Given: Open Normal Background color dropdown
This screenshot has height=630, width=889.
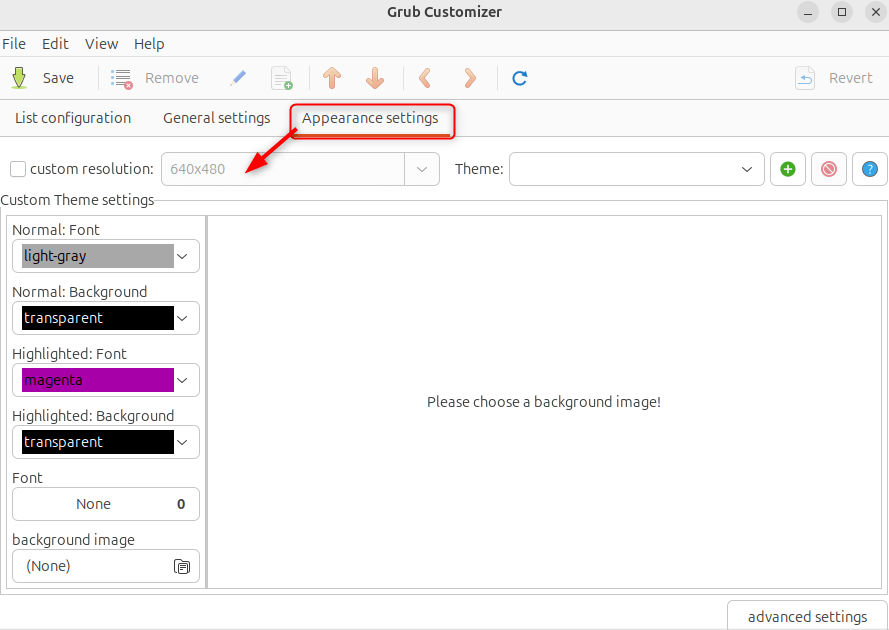Looking at the screenshot, I should [x=106, y=318].
